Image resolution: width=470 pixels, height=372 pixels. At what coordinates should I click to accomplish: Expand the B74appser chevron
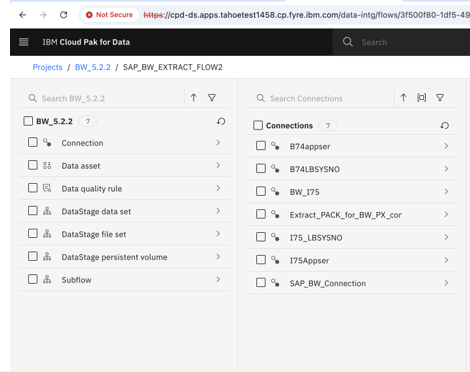(x=446, y=146)
